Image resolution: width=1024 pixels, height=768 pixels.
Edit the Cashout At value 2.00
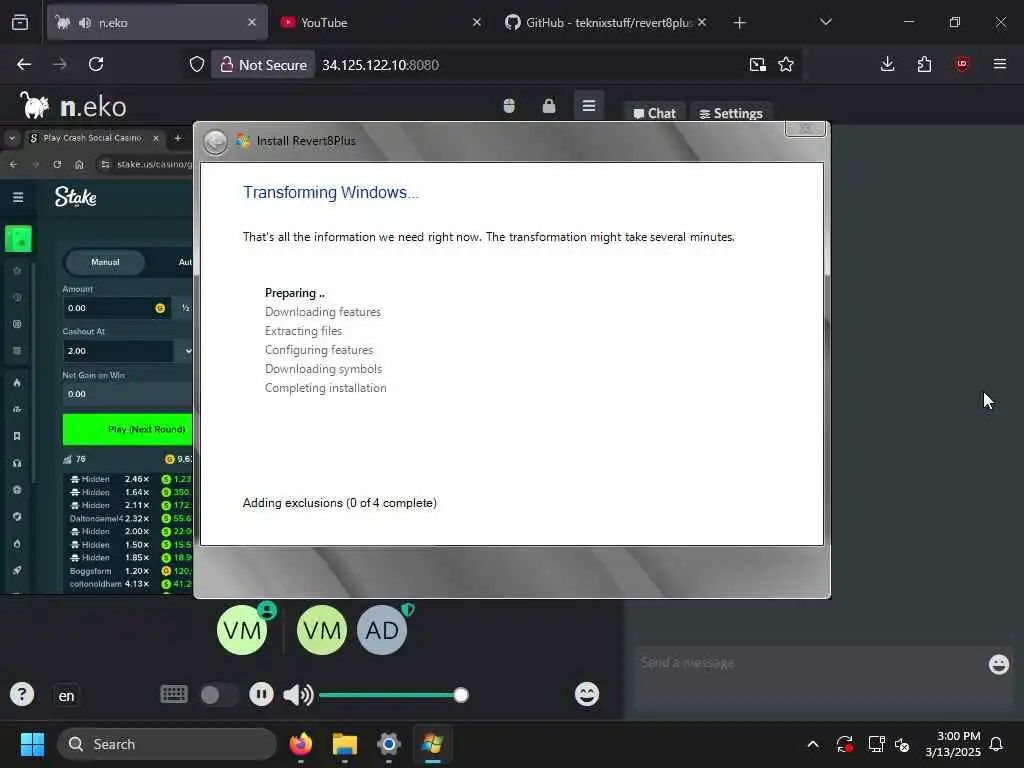(118, 351)
